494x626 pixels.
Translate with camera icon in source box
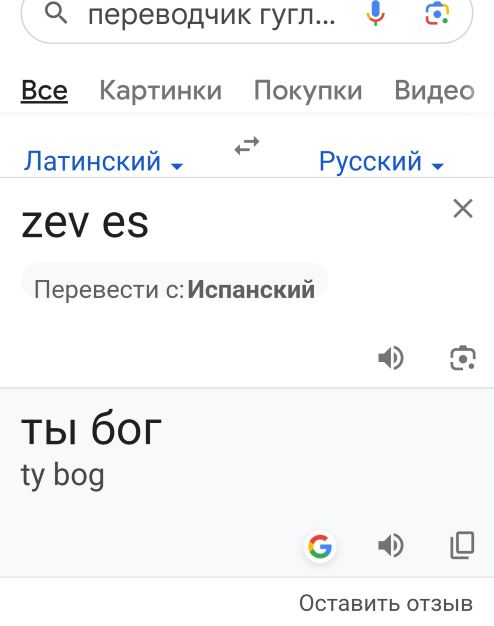pyautogui.click(x=462, y=358)
